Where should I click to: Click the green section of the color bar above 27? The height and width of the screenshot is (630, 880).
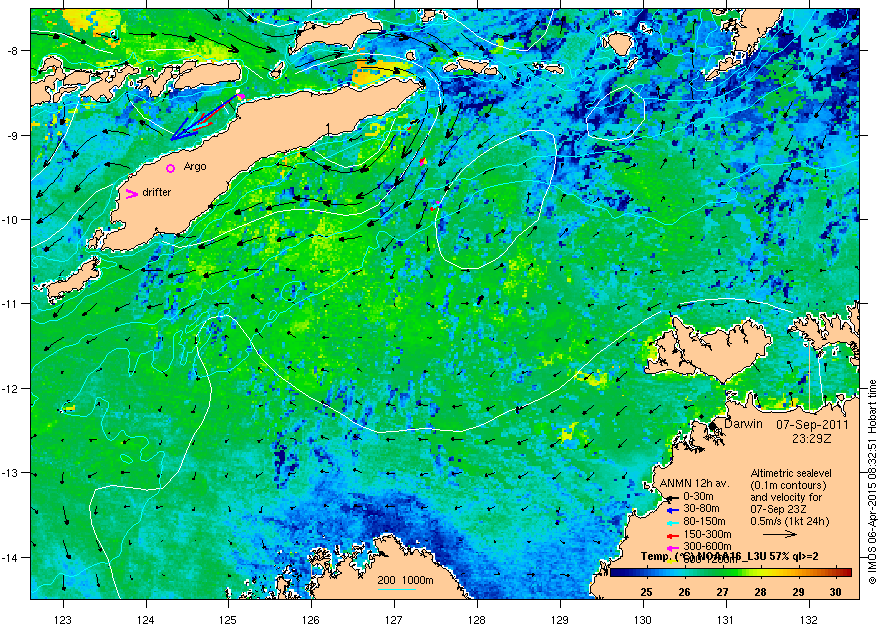pyautogui.click(x=723, y=572)
